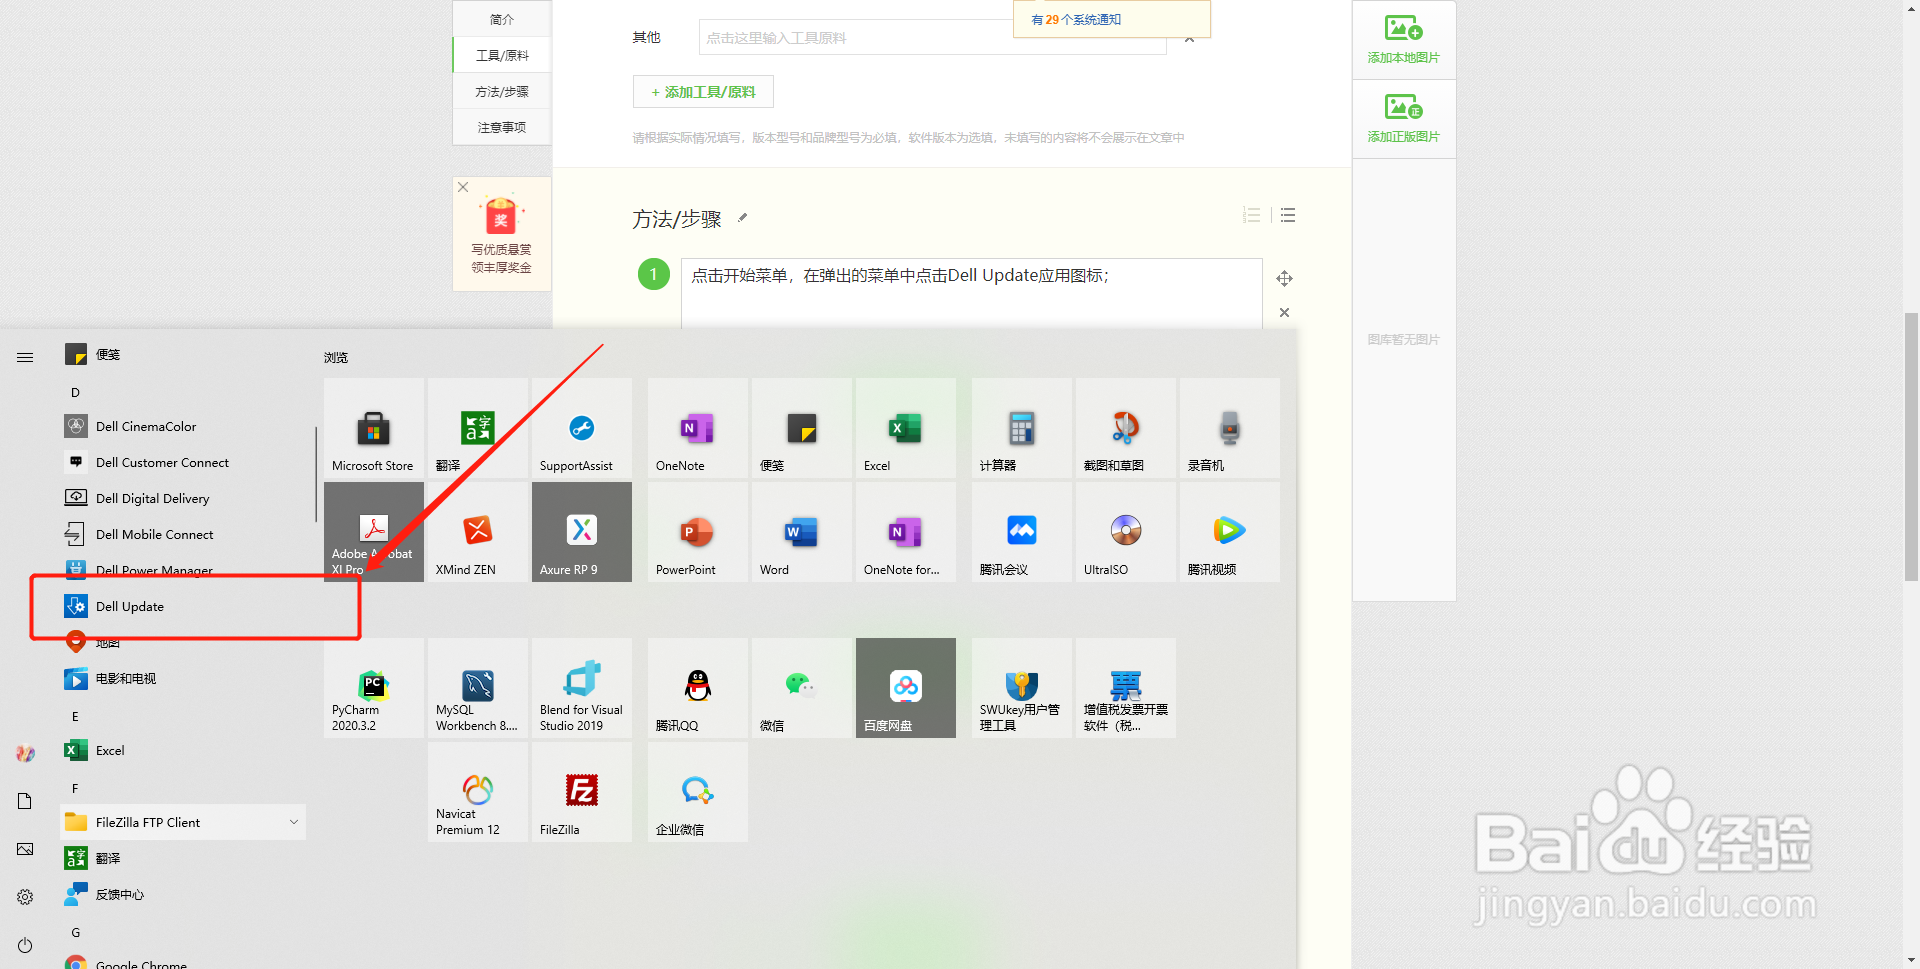Select the 注意事项 sidebar tab

click(502, 127)
